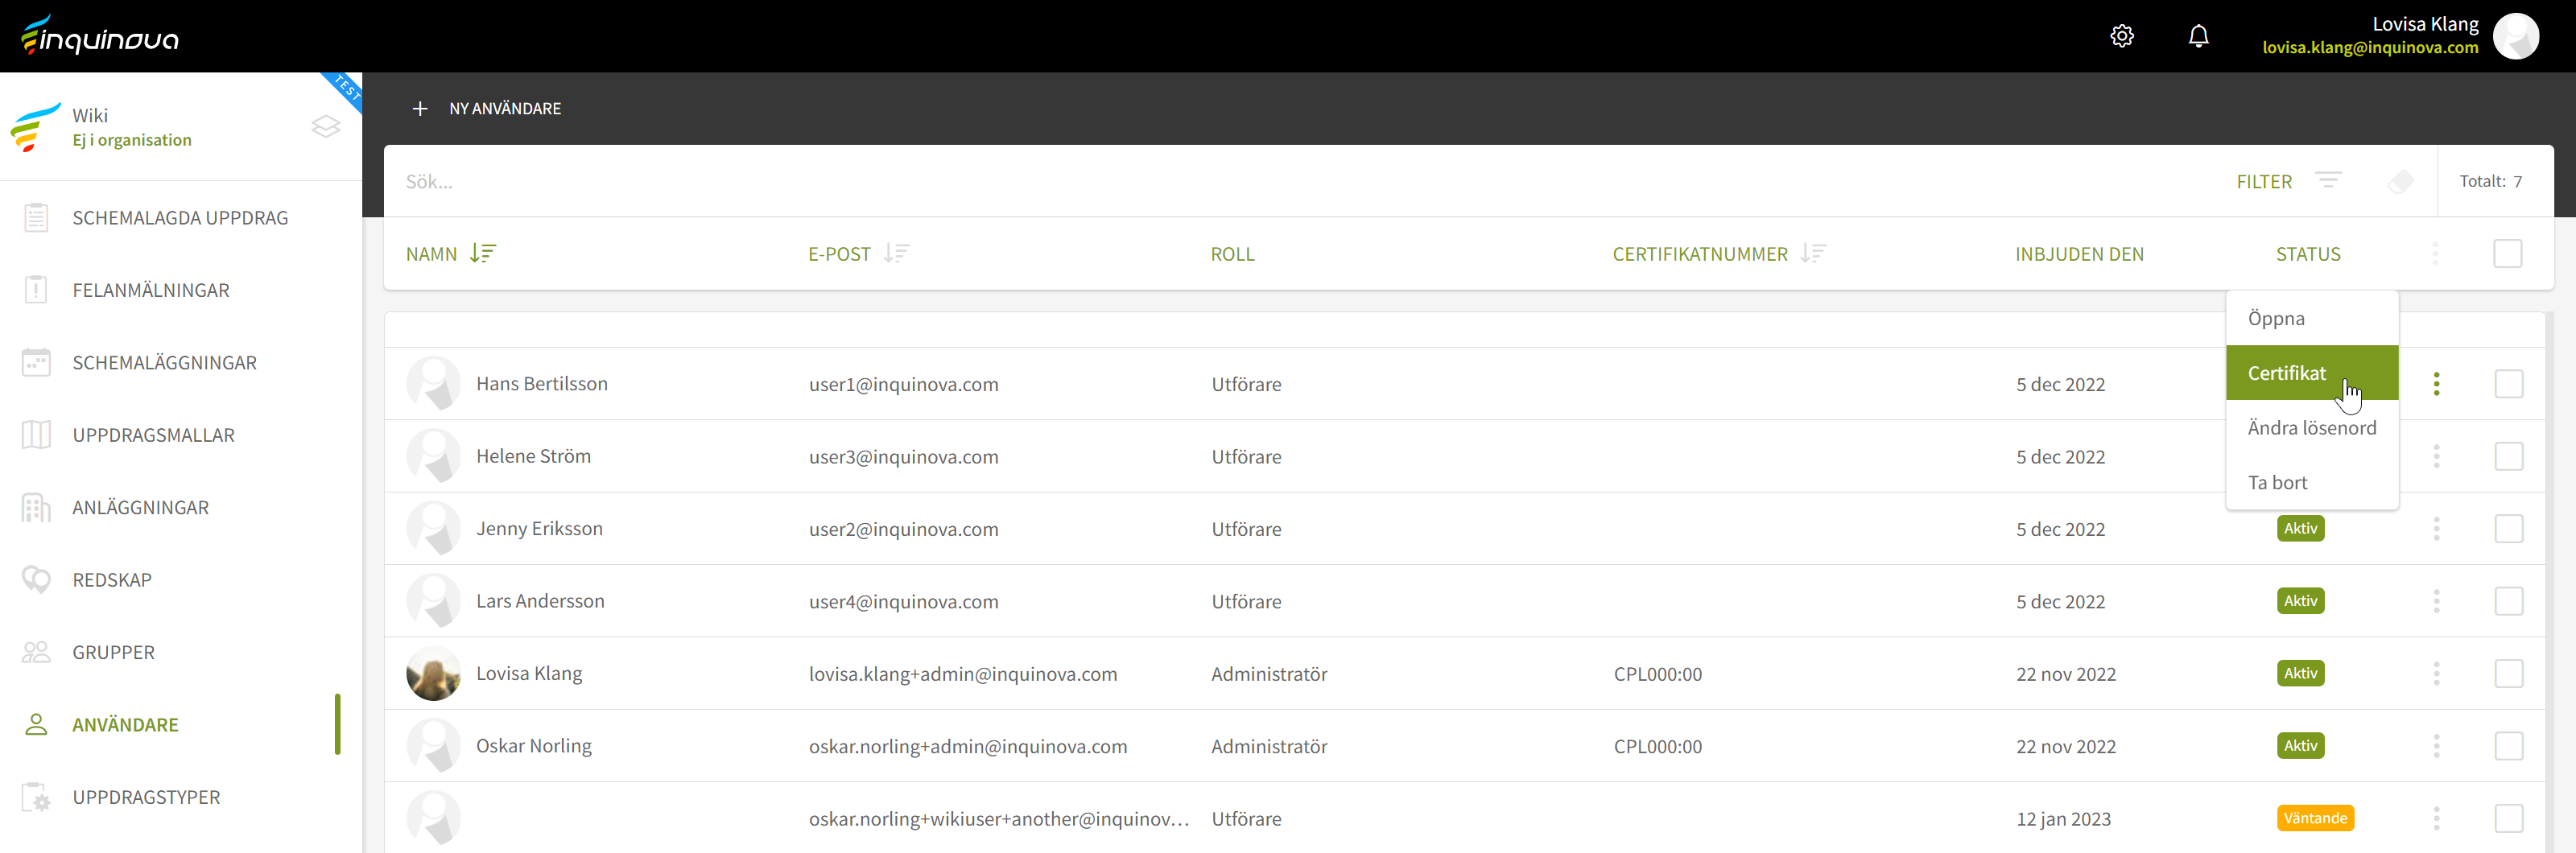Click Lovisa Klang's photo thumbnail in list
The image size is (2576, 853).
click(x=433, y=674)
